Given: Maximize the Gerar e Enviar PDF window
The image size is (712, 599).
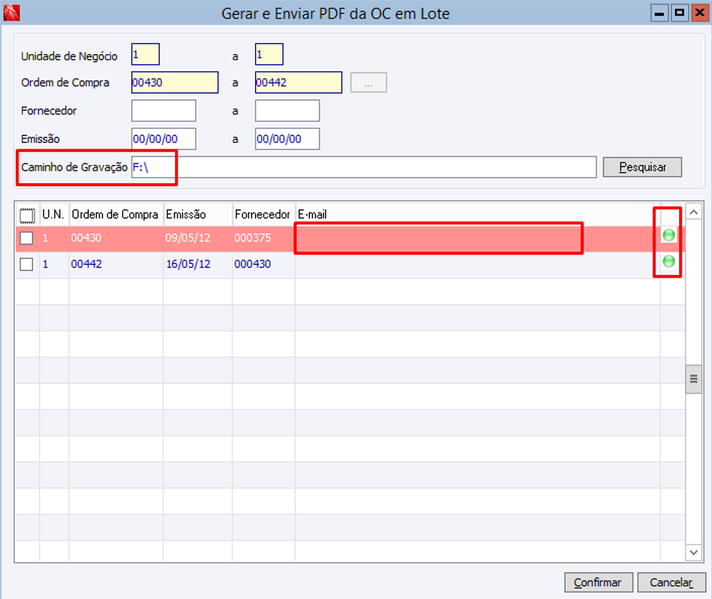Looking at the screenshot, I should pos(679,13).
